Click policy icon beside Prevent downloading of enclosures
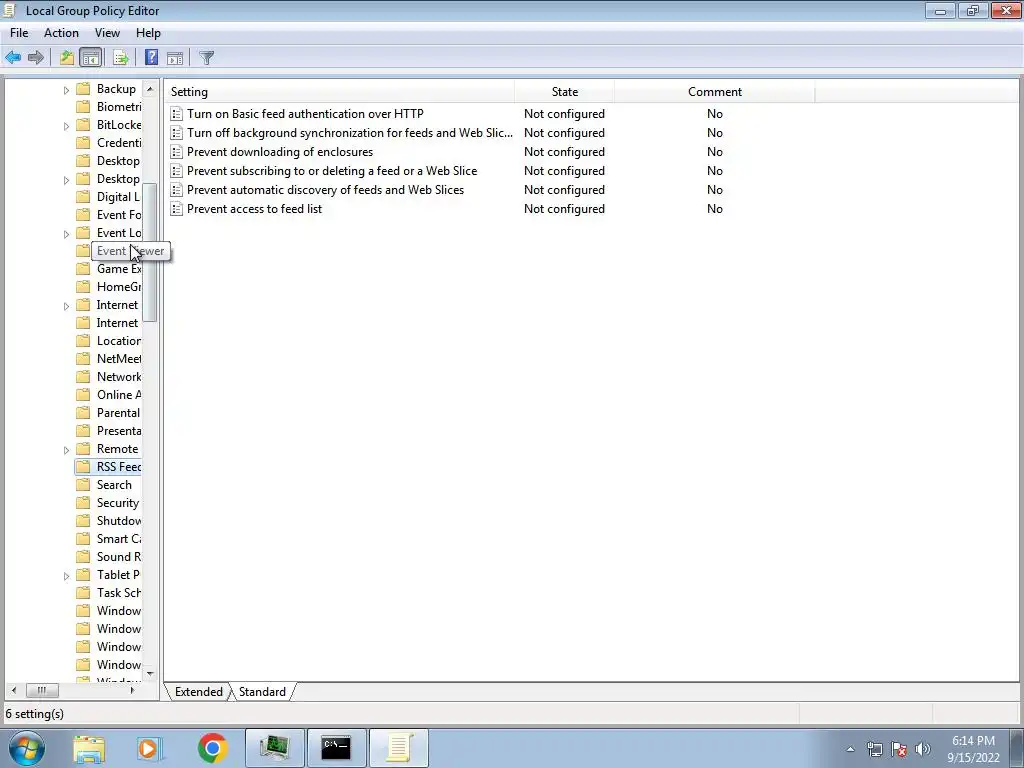 pos(176,152)
